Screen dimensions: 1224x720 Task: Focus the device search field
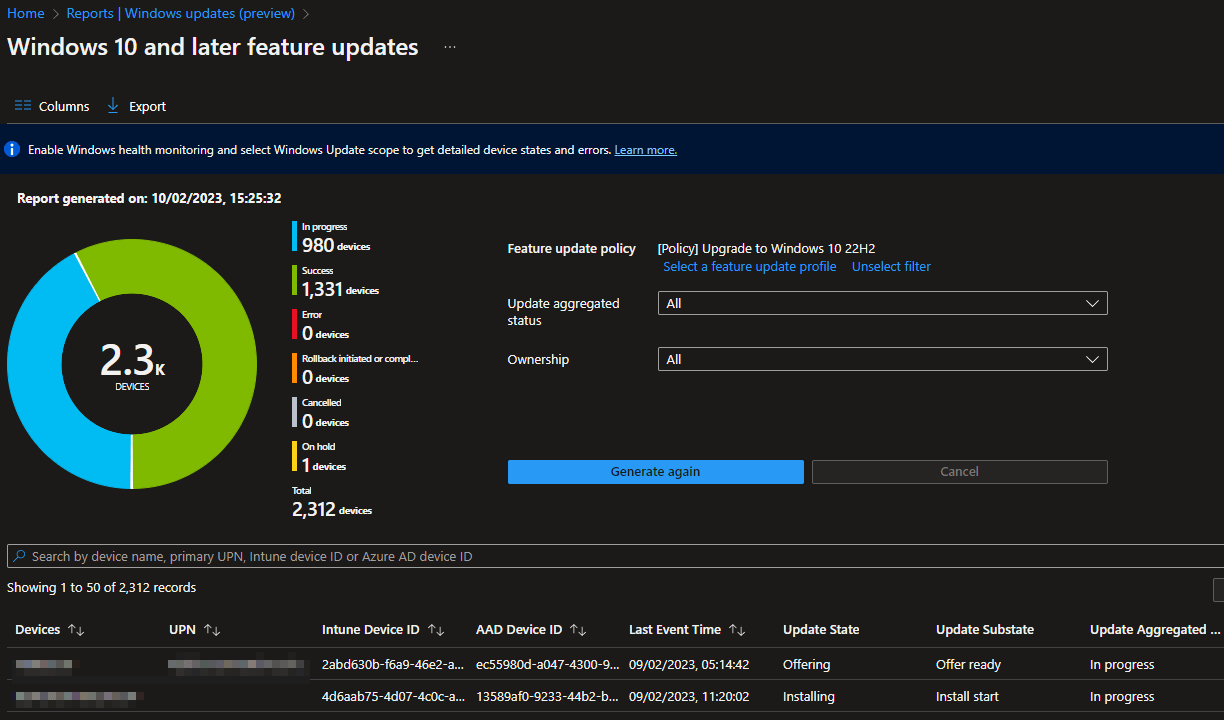(615, 556)
